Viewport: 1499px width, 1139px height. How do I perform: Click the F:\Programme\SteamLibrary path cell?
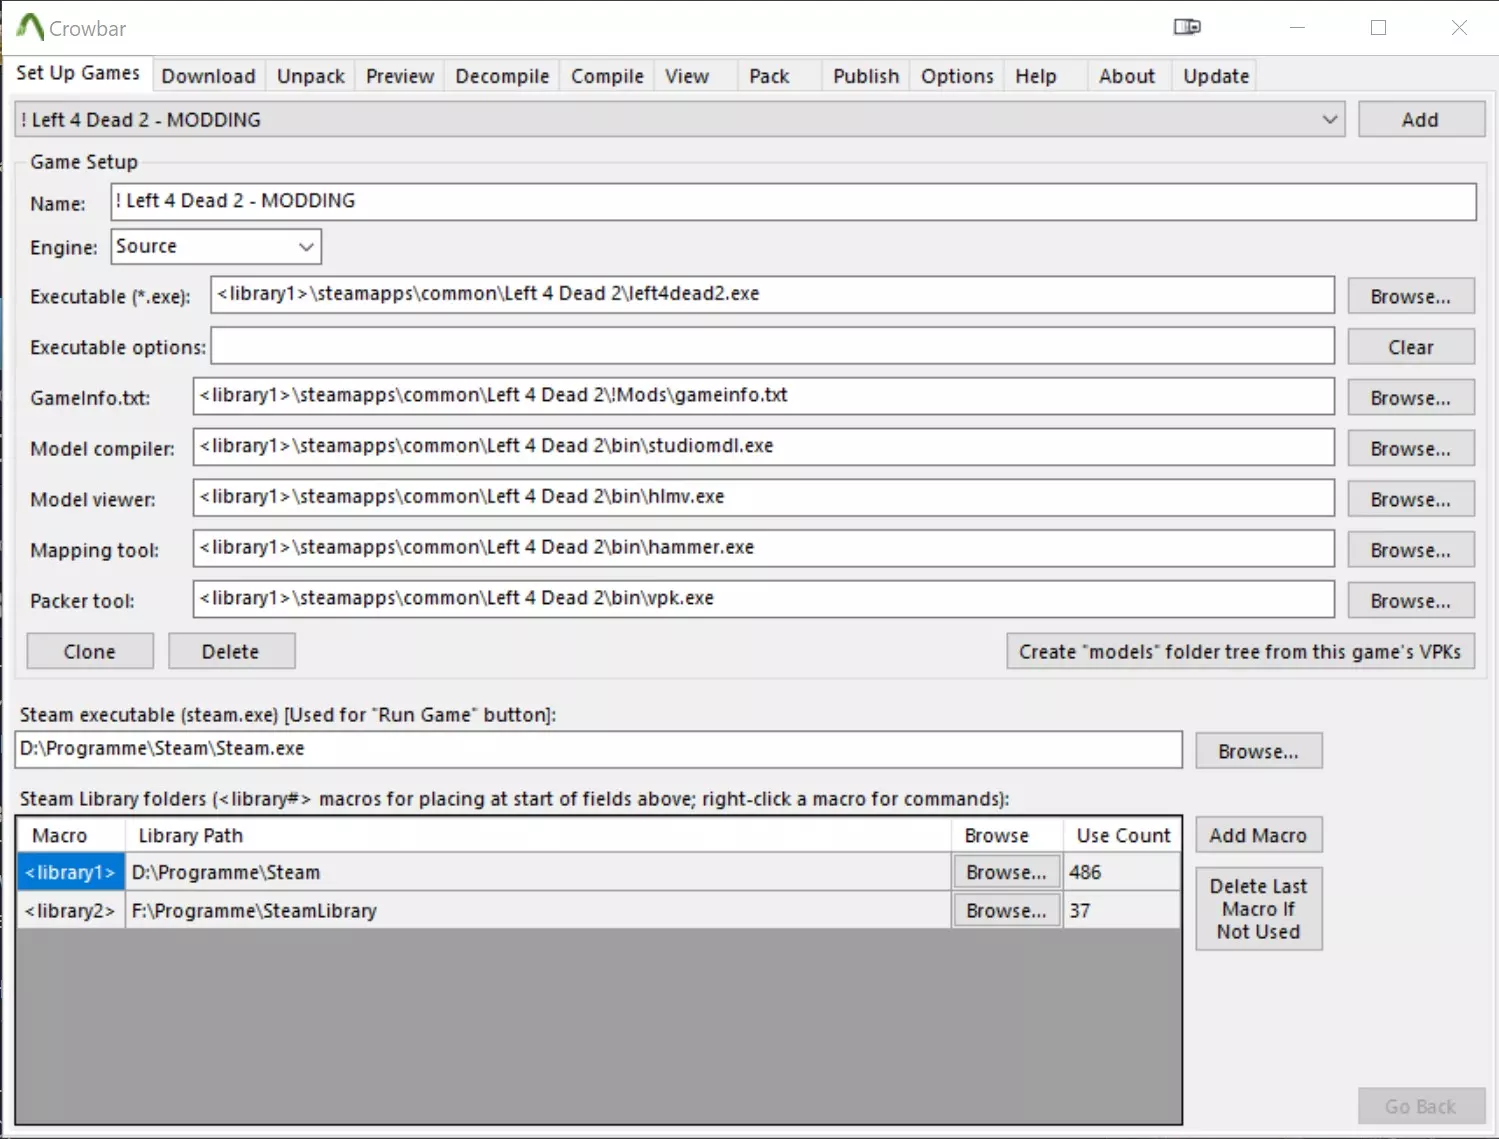coord(538,910)
